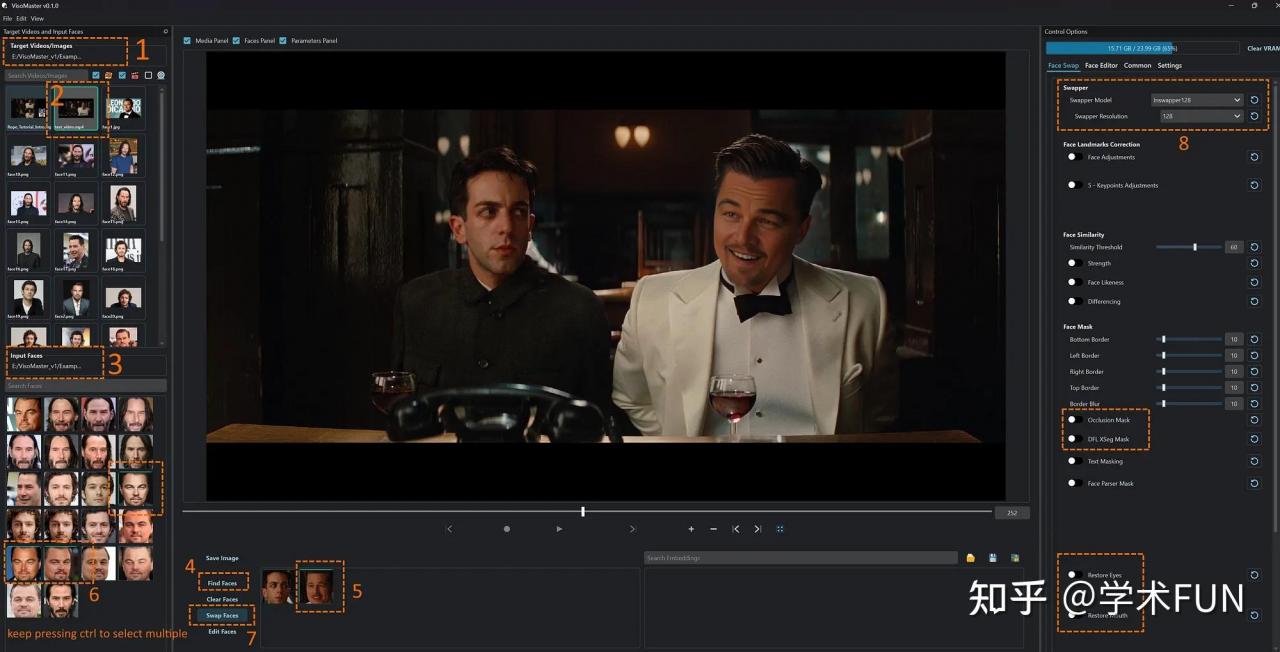The width and height of the screenshot is (1280, 652).
Task: Open the Settings tab
Action: pyautogui.click(x=1169, y=66)
